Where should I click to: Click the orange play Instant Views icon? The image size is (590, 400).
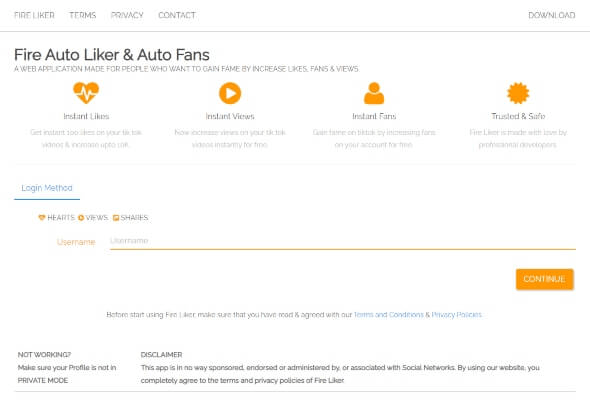coord(230,93)
